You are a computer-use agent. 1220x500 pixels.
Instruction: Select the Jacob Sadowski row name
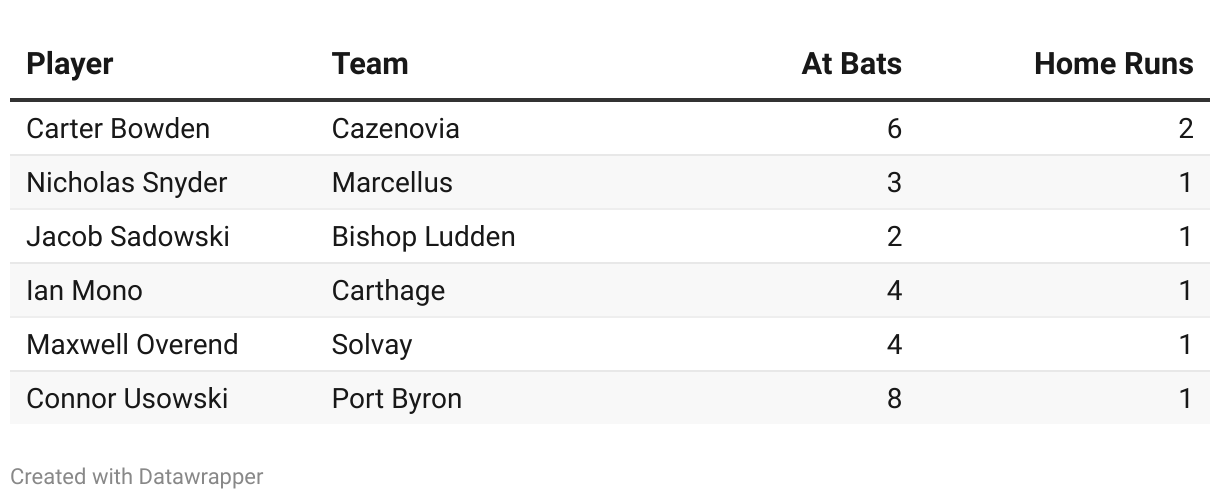[x=128, y=237]
